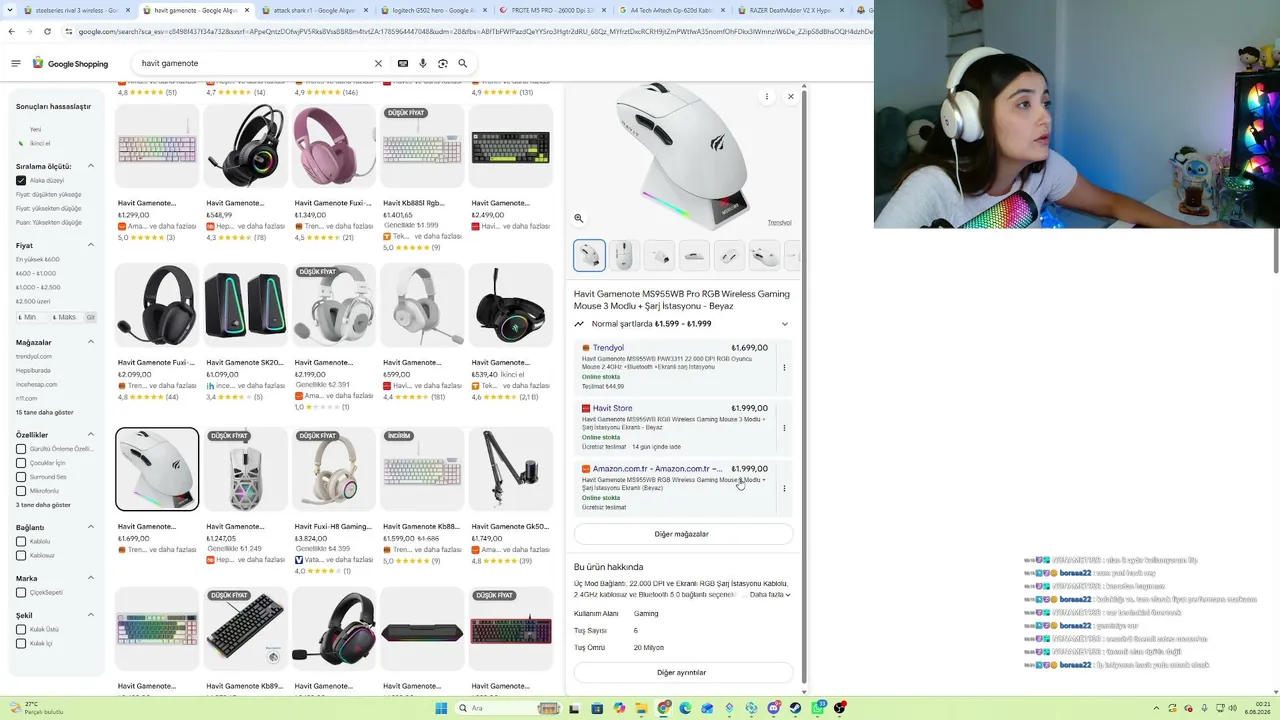This screenshot has height=720, width=1280.
Task: Switch to the PROTE M5 PRO tab
Action: click(x=551, y=10)
